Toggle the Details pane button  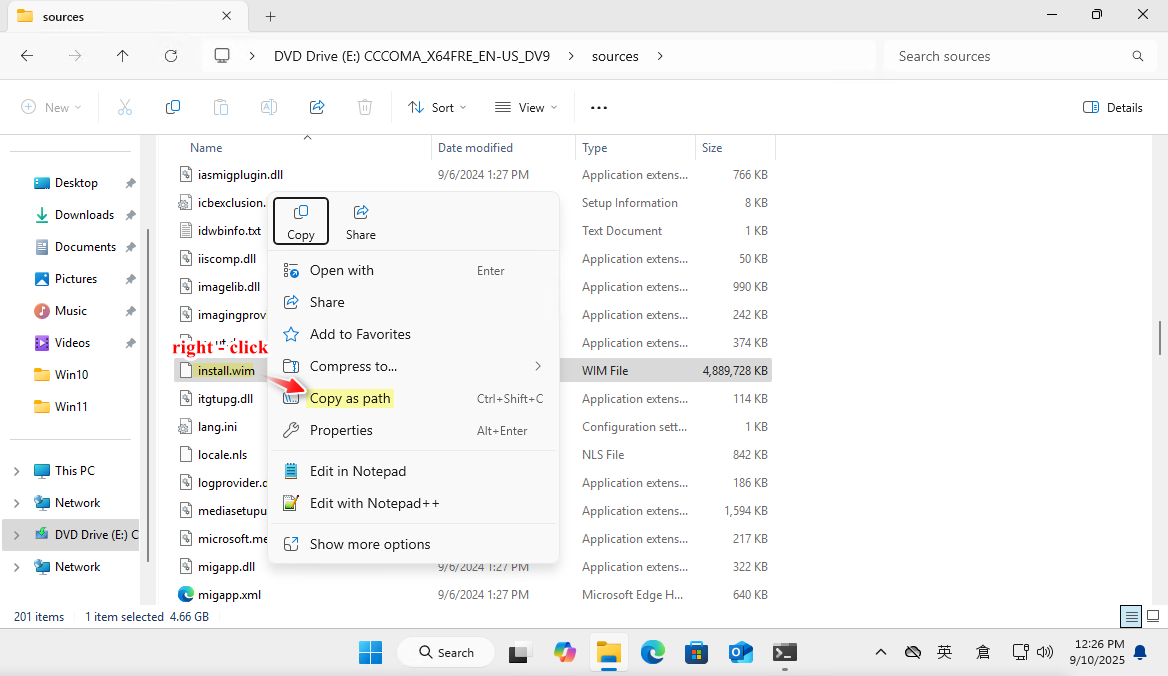1113,107
